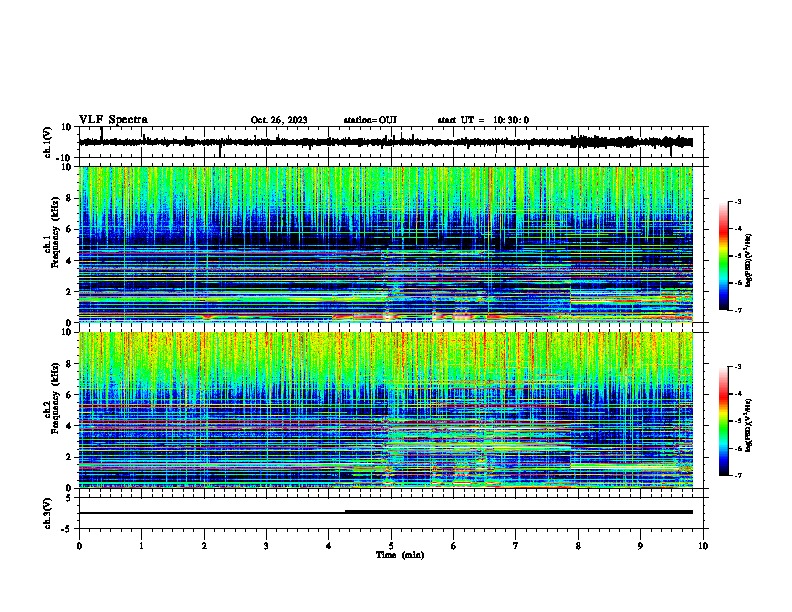Click the "start UT = 10:30: 0" label
792x612 pixels.
point(483,120)
